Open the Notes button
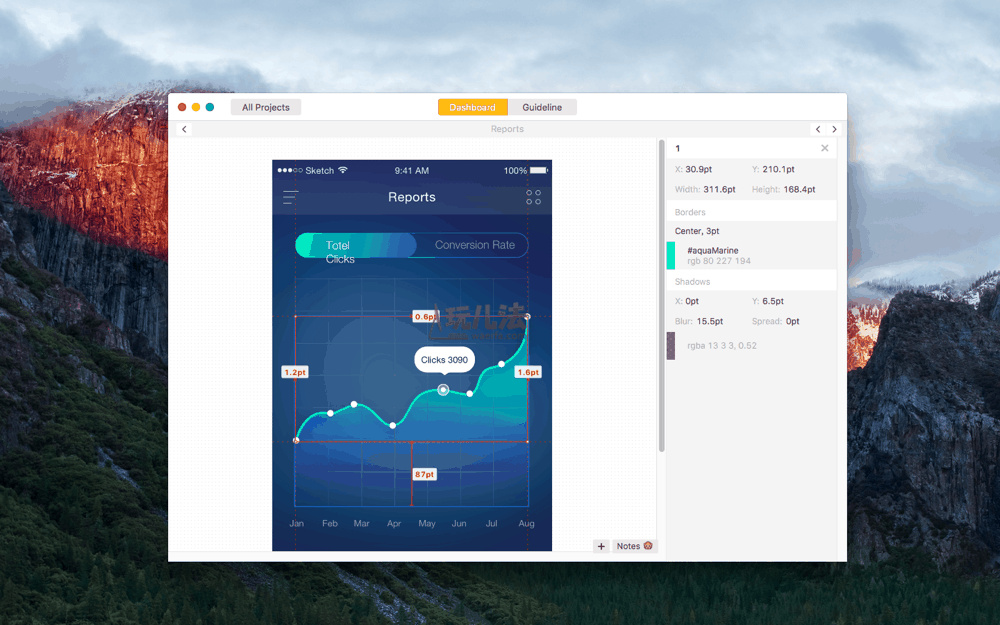 pyautogui.click(x=635, y=546)
